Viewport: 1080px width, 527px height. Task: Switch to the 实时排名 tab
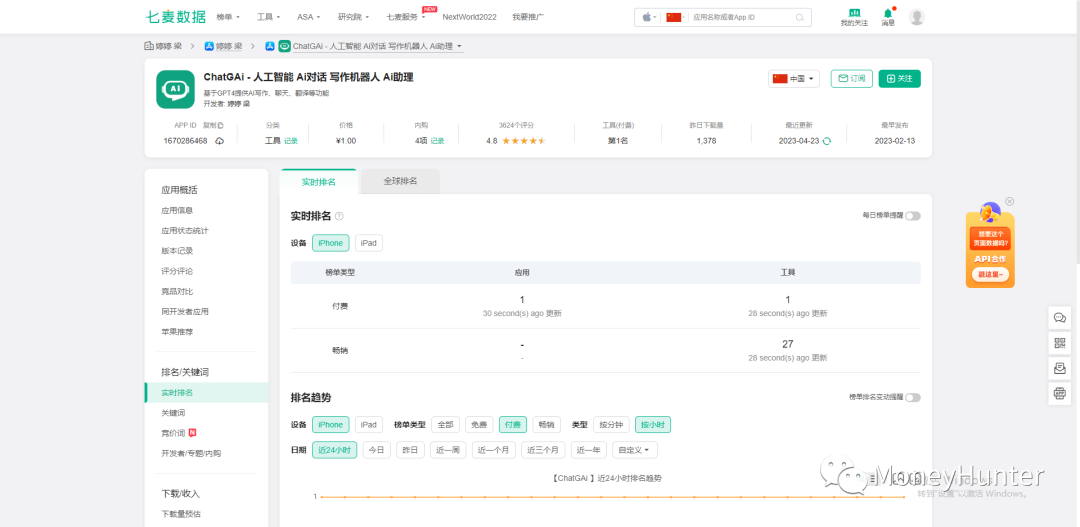(x=319, y=182)
